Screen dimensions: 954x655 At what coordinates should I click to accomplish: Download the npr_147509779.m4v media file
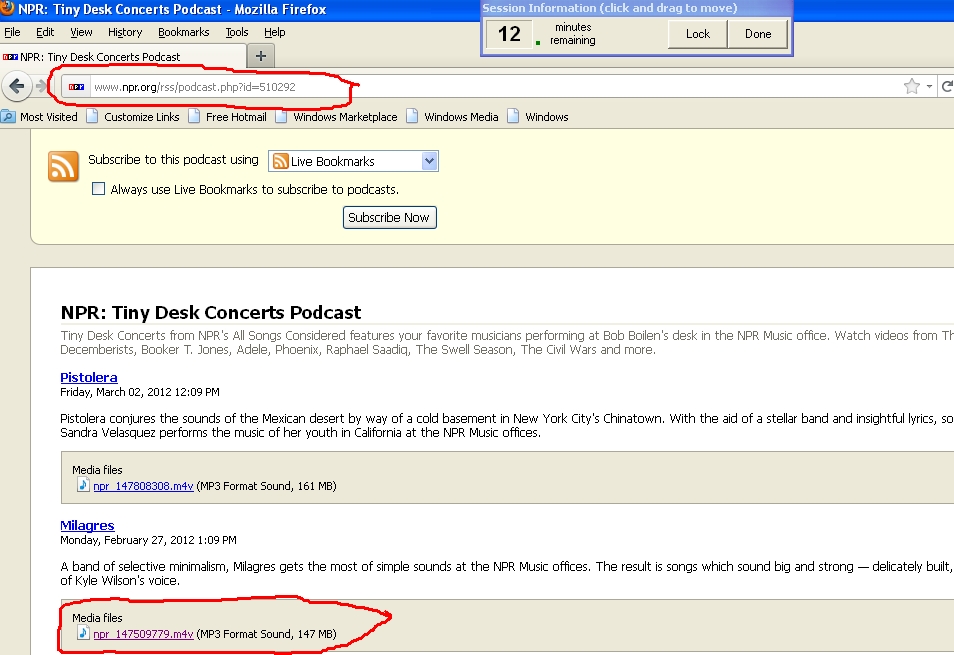pyautogui.click(x=143, y=634)
